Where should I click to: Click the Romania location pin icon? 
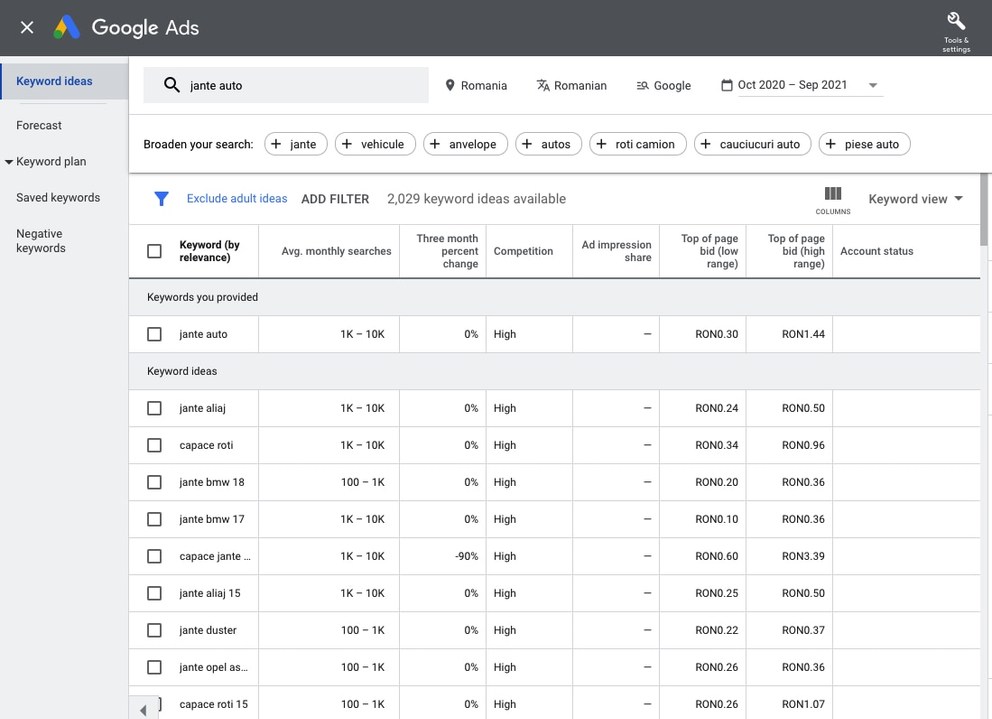[x=450, y=86]
